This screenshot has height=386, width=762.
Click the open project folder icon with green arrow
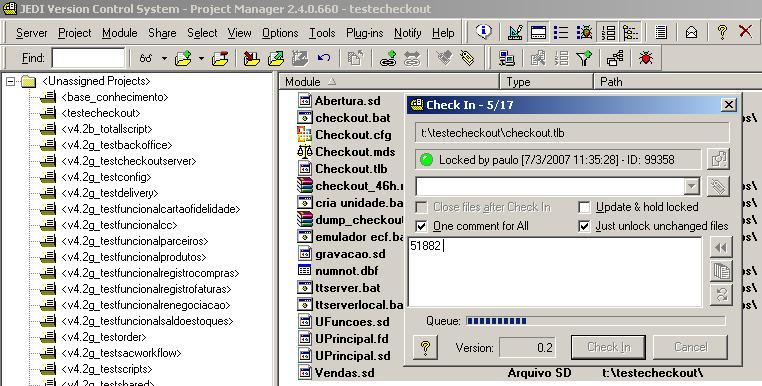click(x=183, y=58)
